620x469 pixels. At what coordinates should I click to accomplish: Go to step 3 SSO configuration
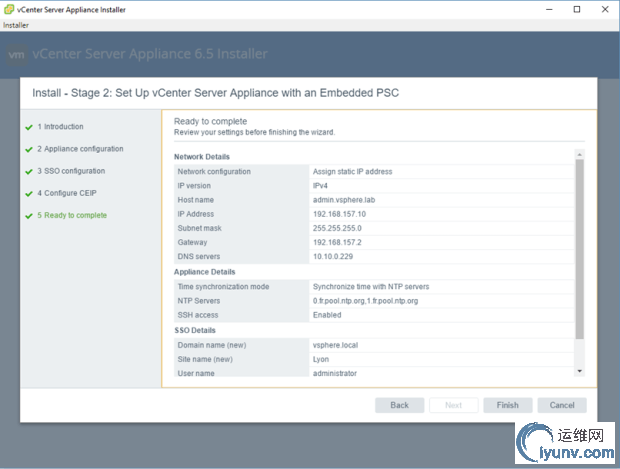[x=71, y=171]
